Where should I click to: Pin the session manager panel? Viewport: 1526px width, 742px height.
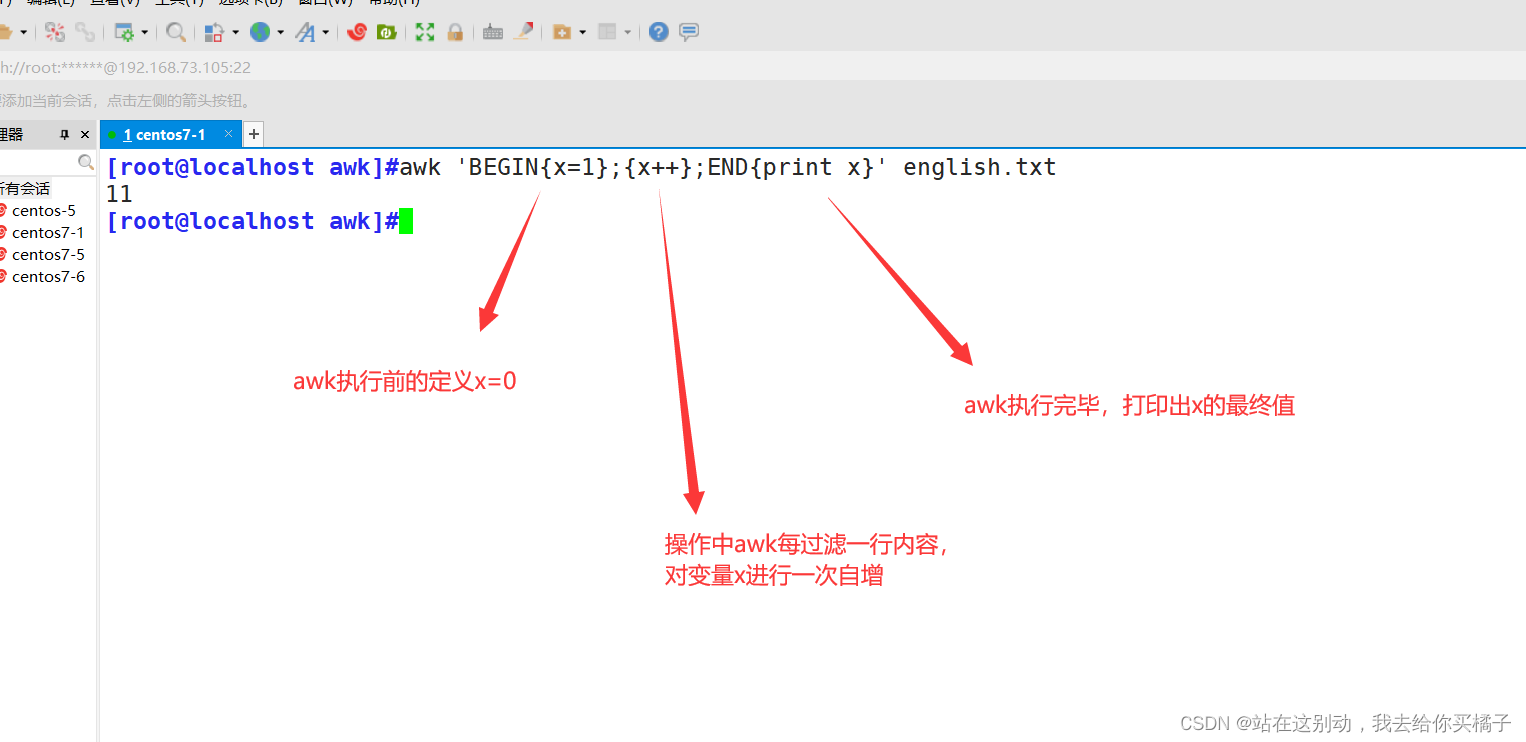64,134
